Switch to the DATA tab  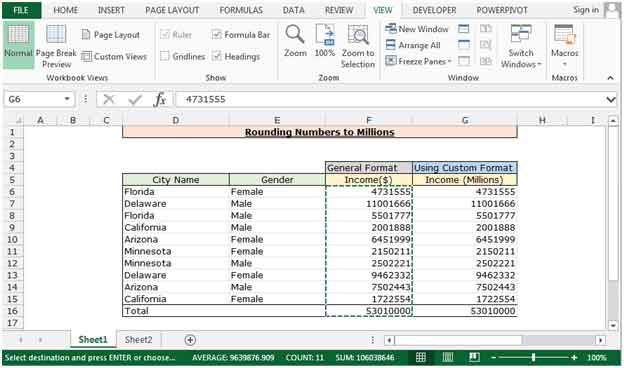point(294,10)
